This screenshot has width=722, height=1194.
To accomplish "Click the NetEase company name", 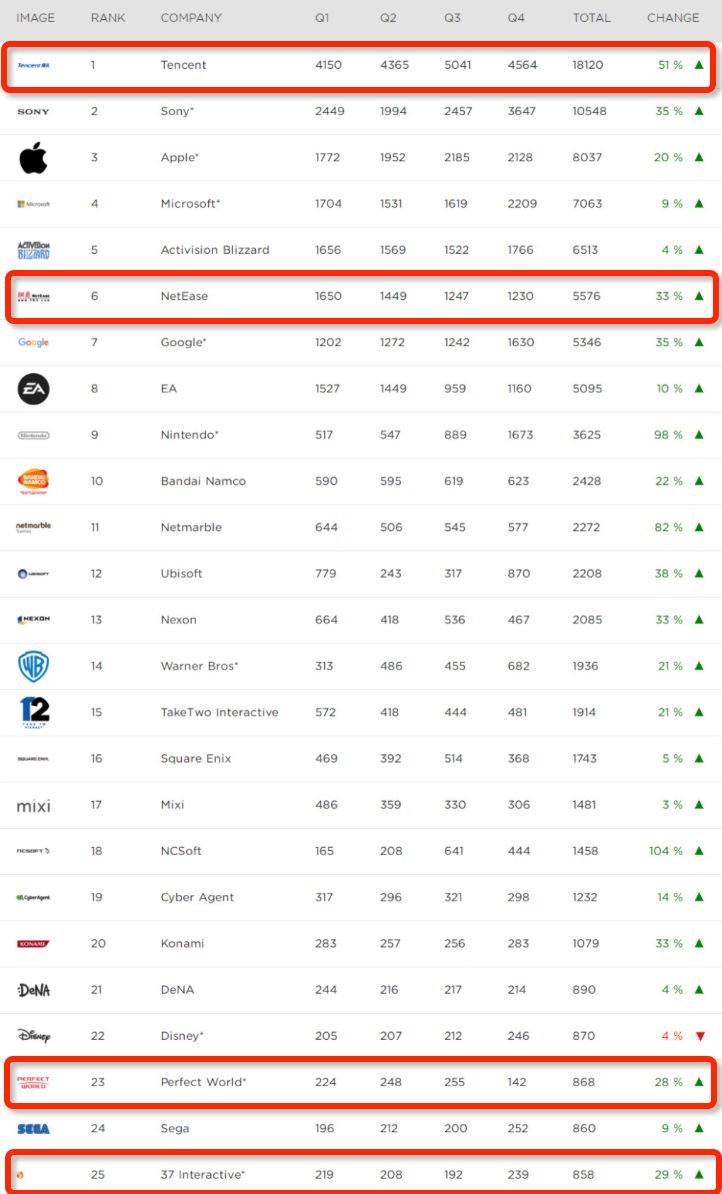I will [x=184, y=296].
